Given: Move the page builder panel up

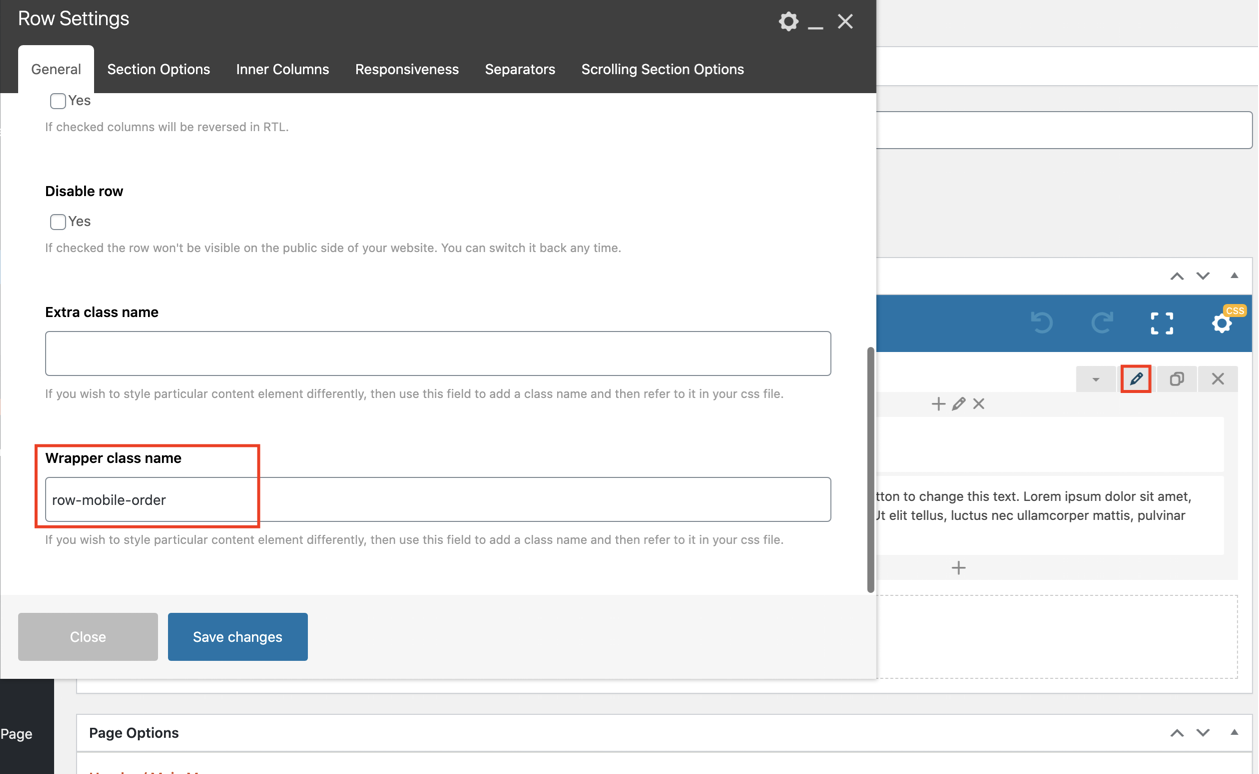Looking at the screenshot, I should 1177,276.
